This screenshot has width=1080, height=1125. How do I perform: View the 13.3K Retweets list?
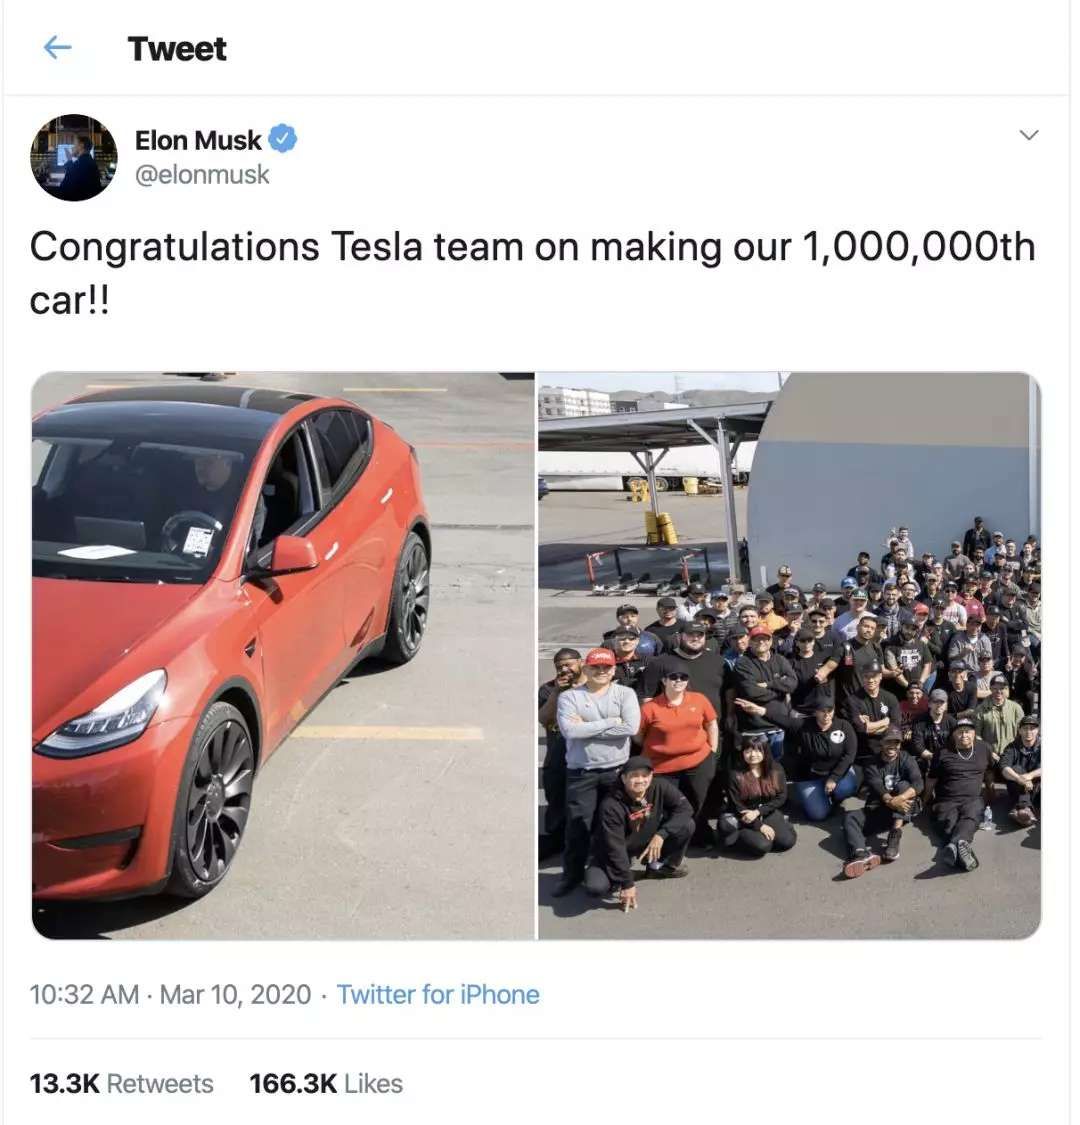click(x=121, y=1083)
